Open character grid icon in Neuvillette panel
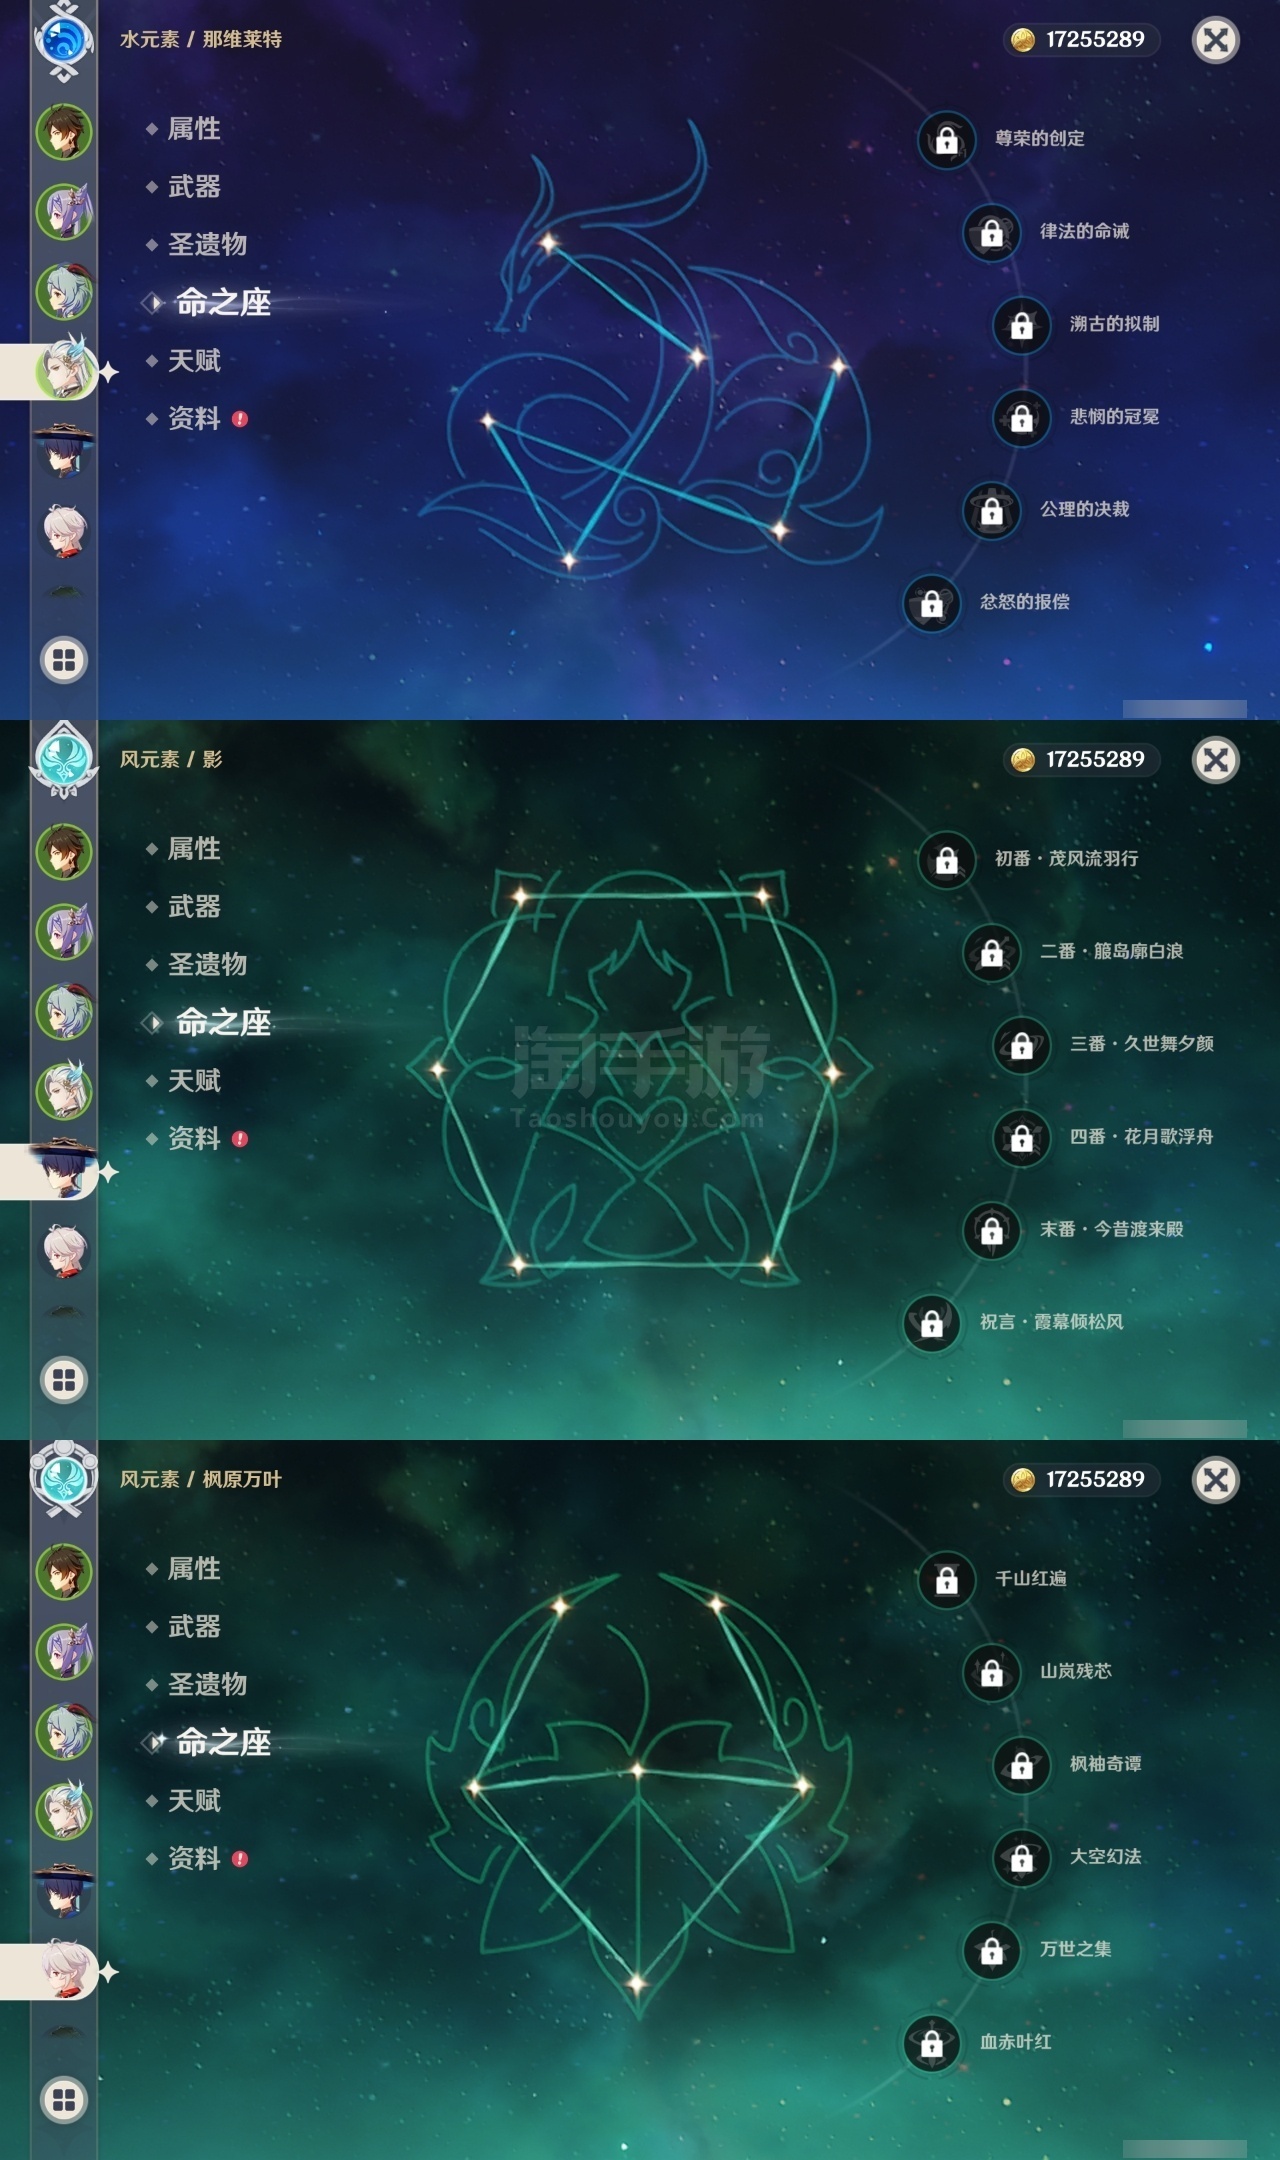1280x2160 pixels. click(x=64, y=660)
